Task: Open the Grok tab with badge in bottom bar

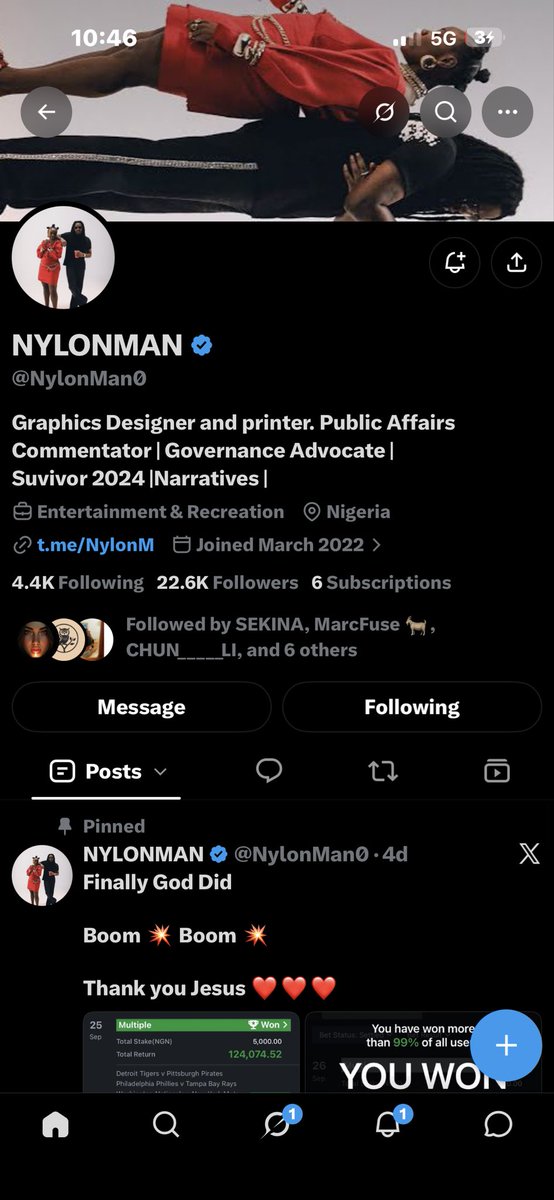Action: 277,1122
